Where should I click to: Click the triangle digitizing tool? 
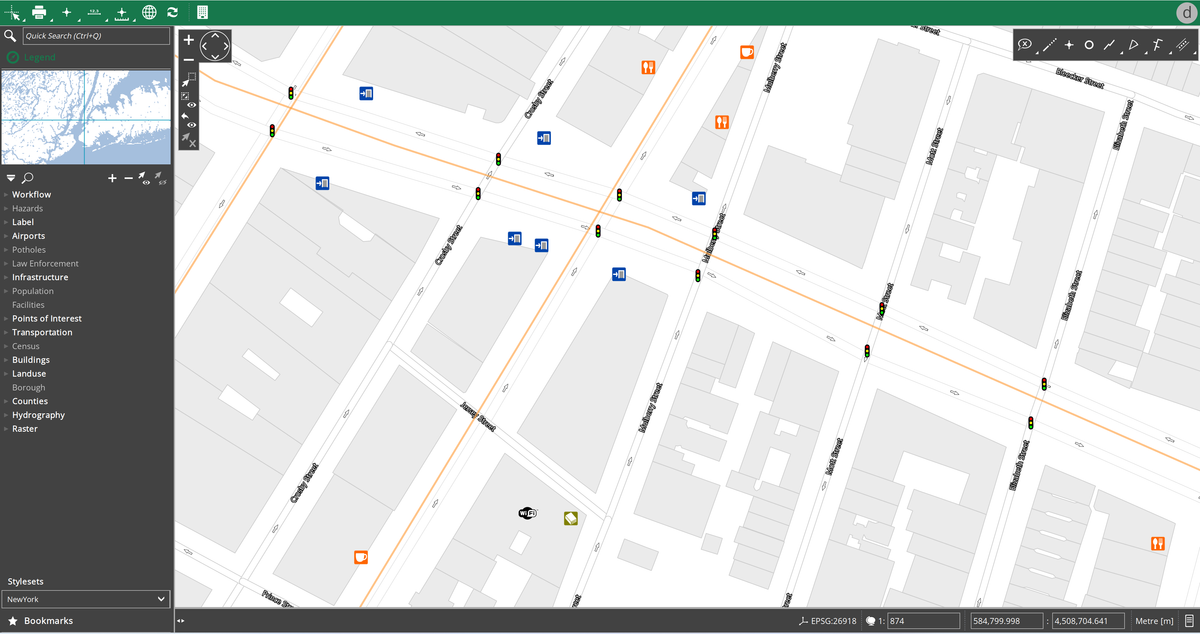pos(1133,45)
